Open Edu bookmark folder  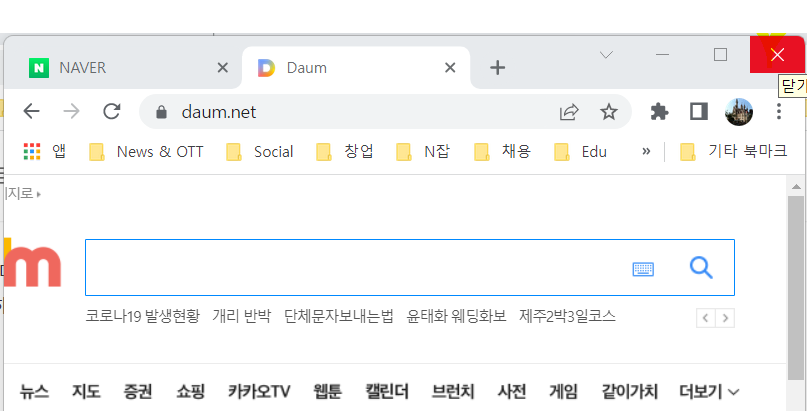581,152
